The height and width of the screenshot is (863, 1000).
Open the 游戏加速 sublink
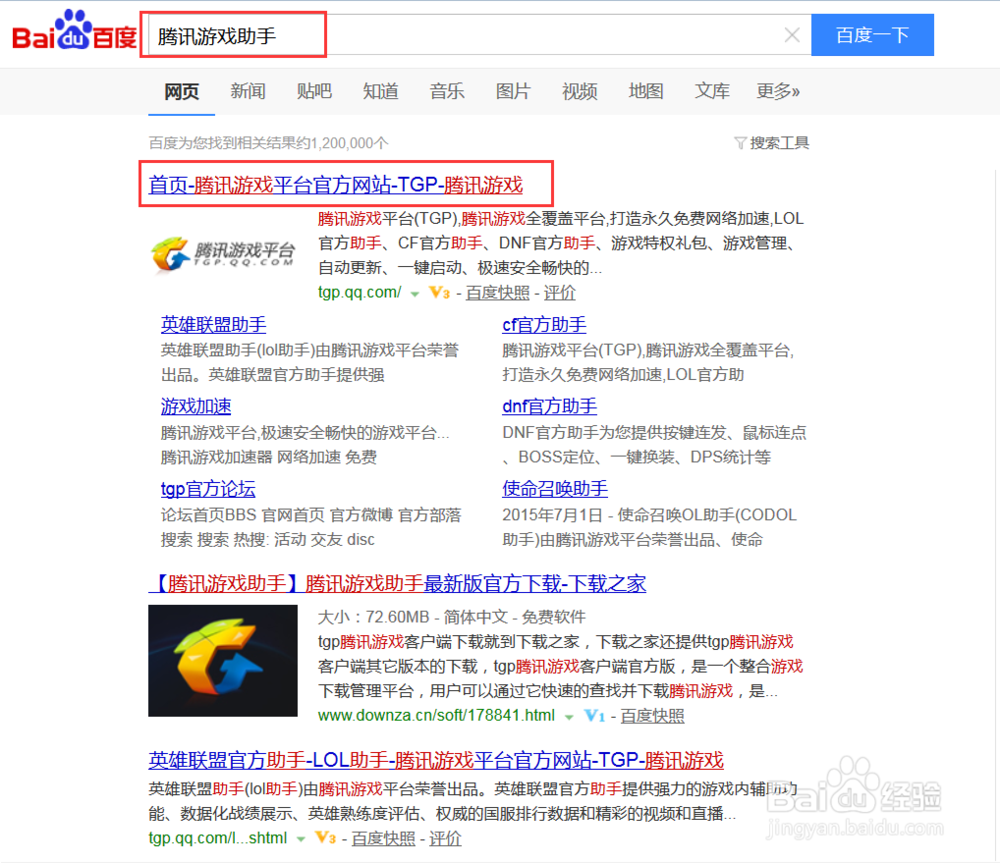(196, 406)
